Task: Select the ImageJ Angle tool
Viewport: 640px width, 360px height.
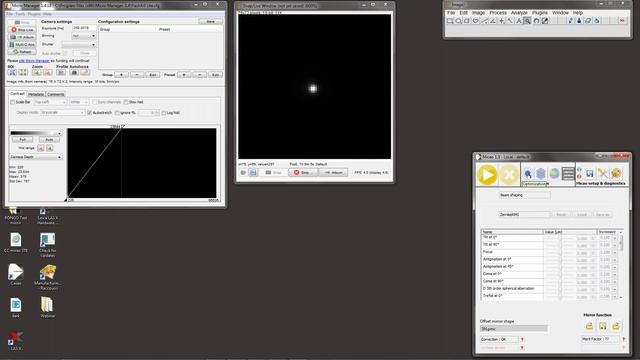Action: pyautogui.click(x=493, y=20)
